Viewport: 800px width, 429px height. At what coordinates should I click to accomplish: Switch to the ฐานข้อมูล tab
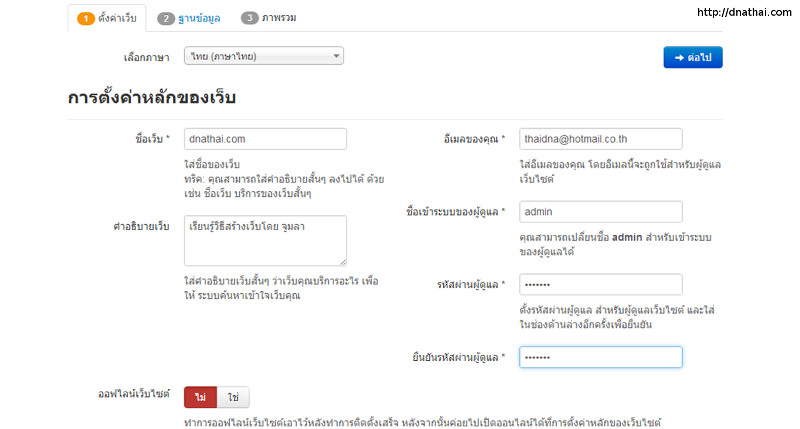tap(195, 18)
